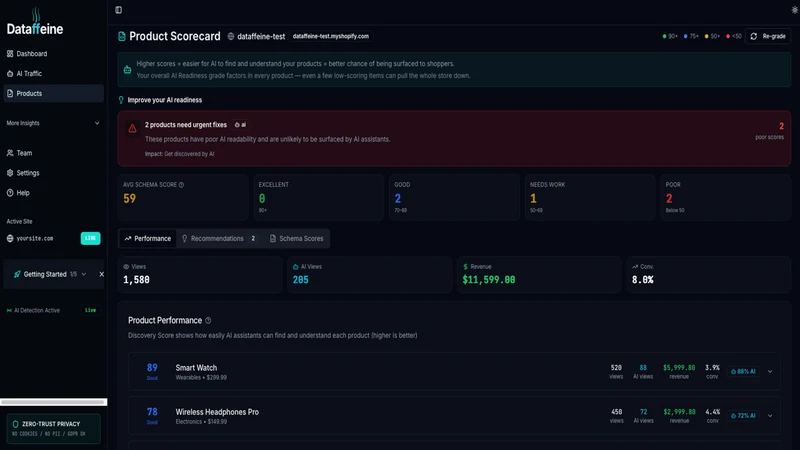Click the ai tag on urgent fixes
Screen dimensions: 800x450
pos(240,124)
